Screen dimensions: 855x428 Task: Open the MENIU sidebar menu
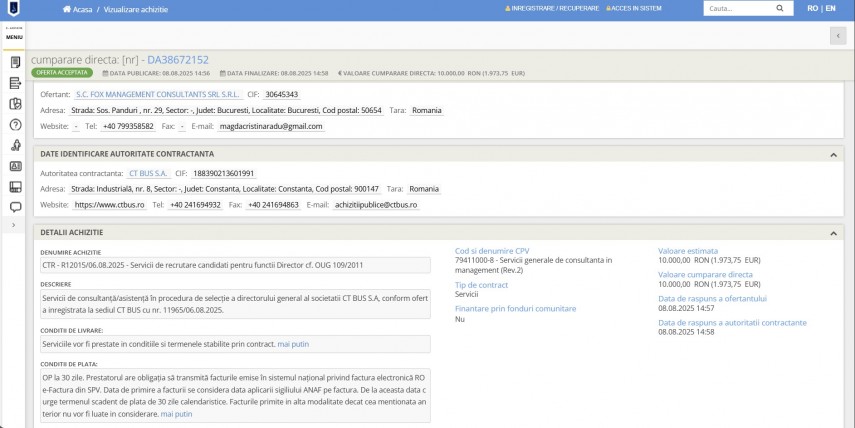tap(14, 35)
